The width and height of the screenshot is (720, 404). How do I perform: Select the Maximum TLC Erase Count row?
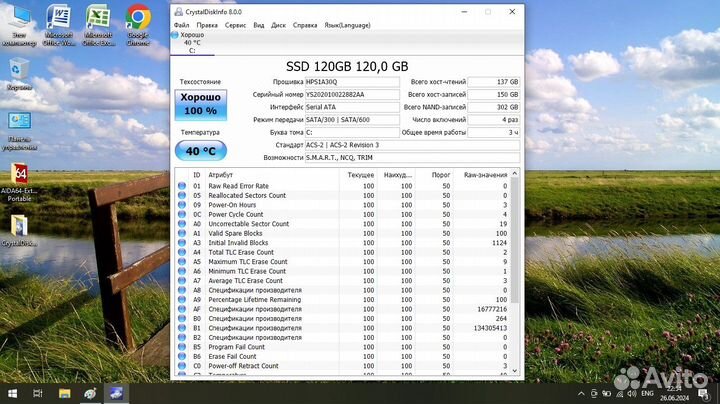click(x=343, y=262)
